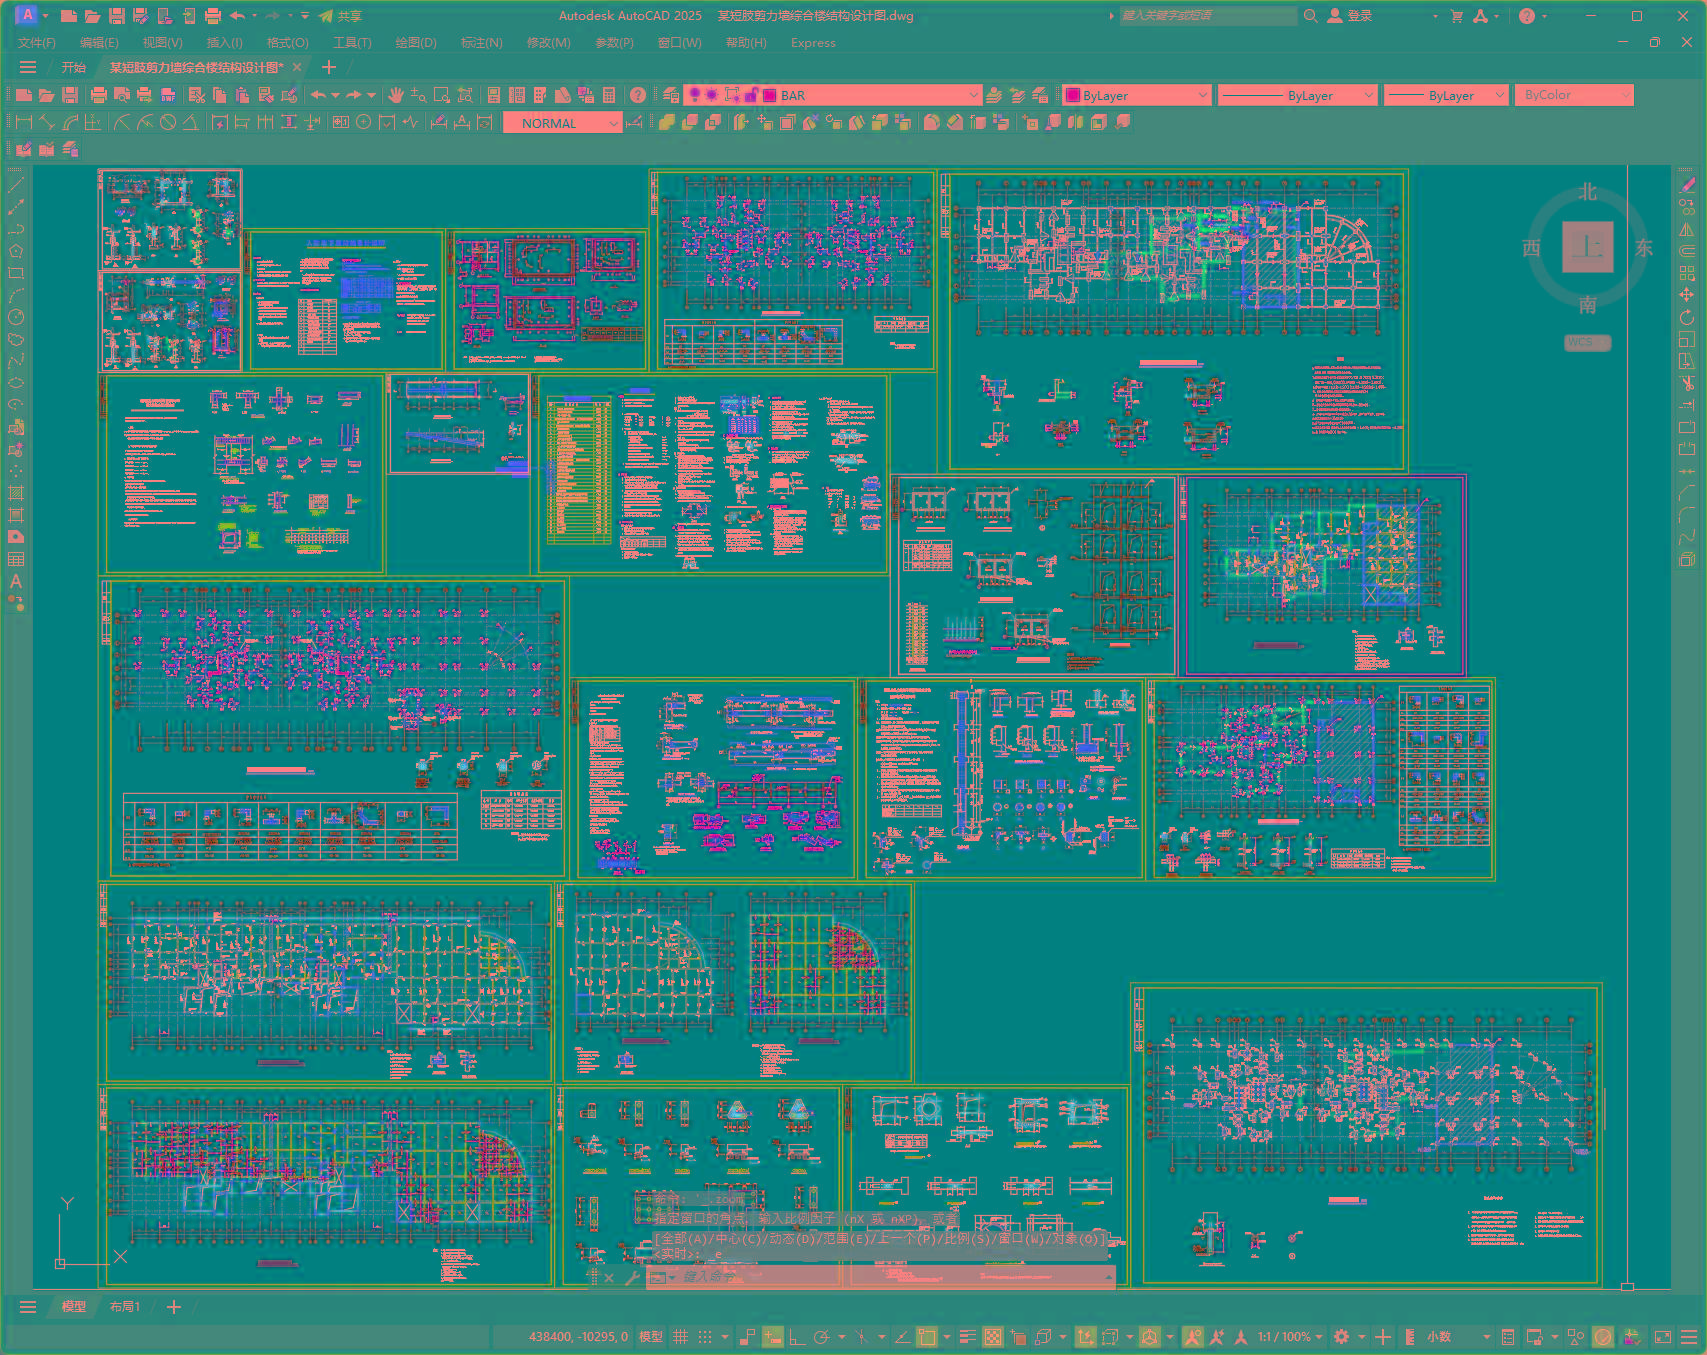Click the Help question mark in standard toolbar
The height and width of the screenshot is (1355, 1707).
637,95
